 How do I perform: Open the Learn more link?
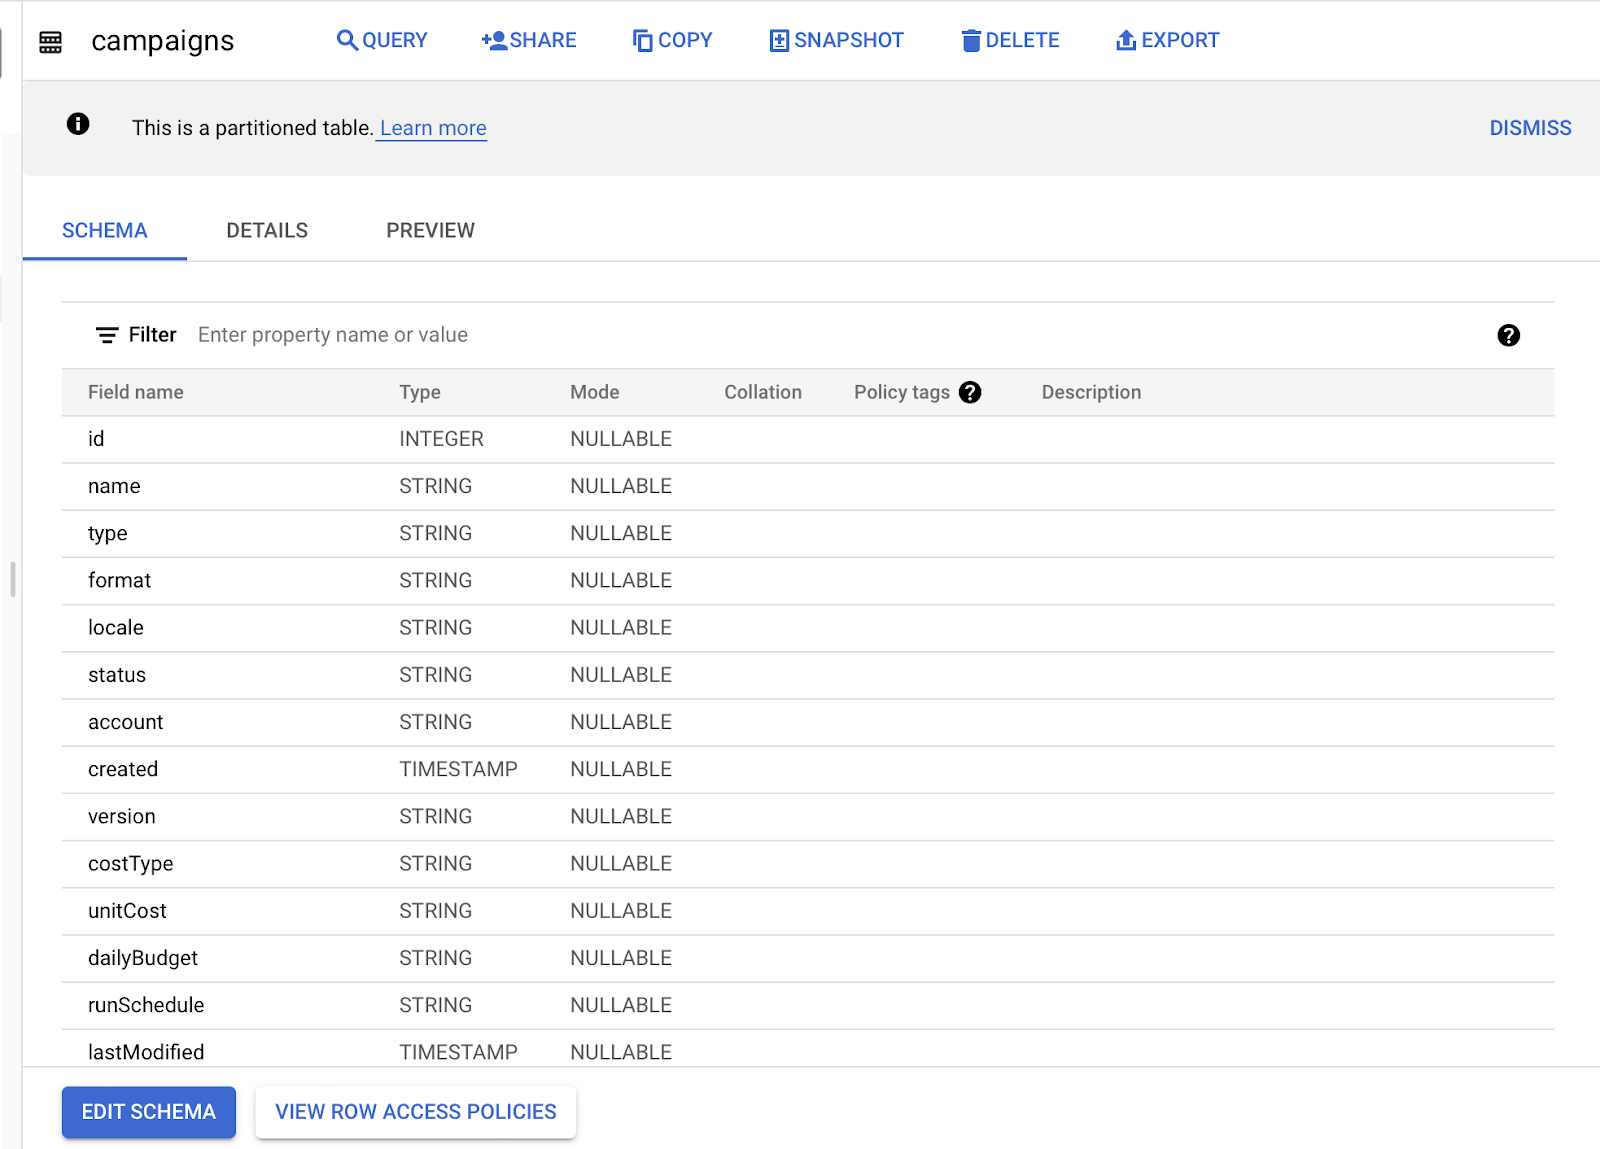[431, 127]
